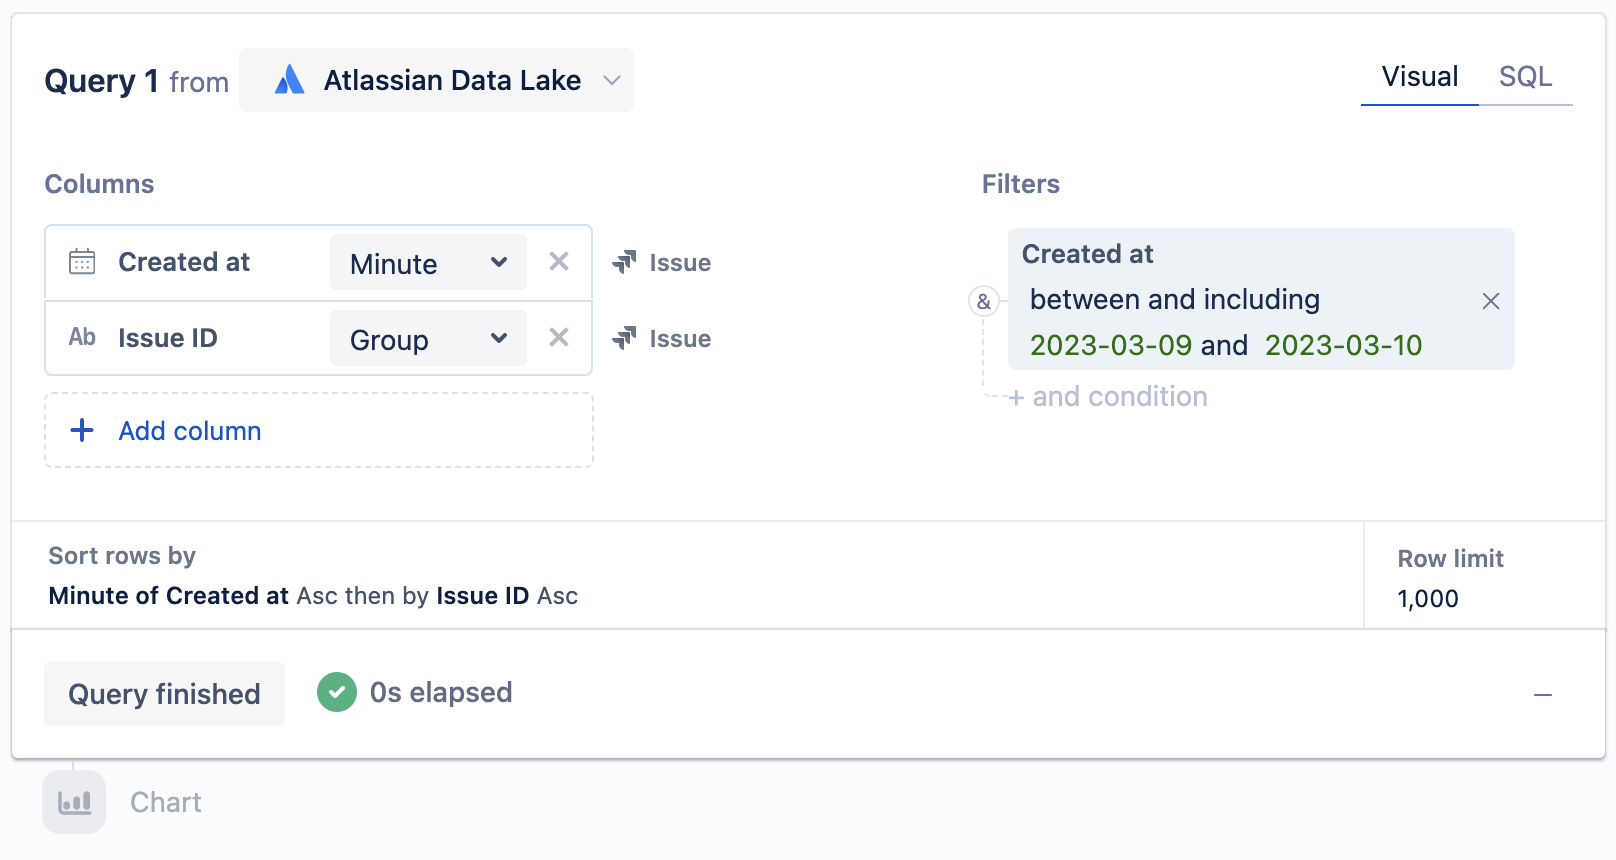Click the green query success checkmark
1616x860 pixels.
pyautogui.click(x=337, y=692)
